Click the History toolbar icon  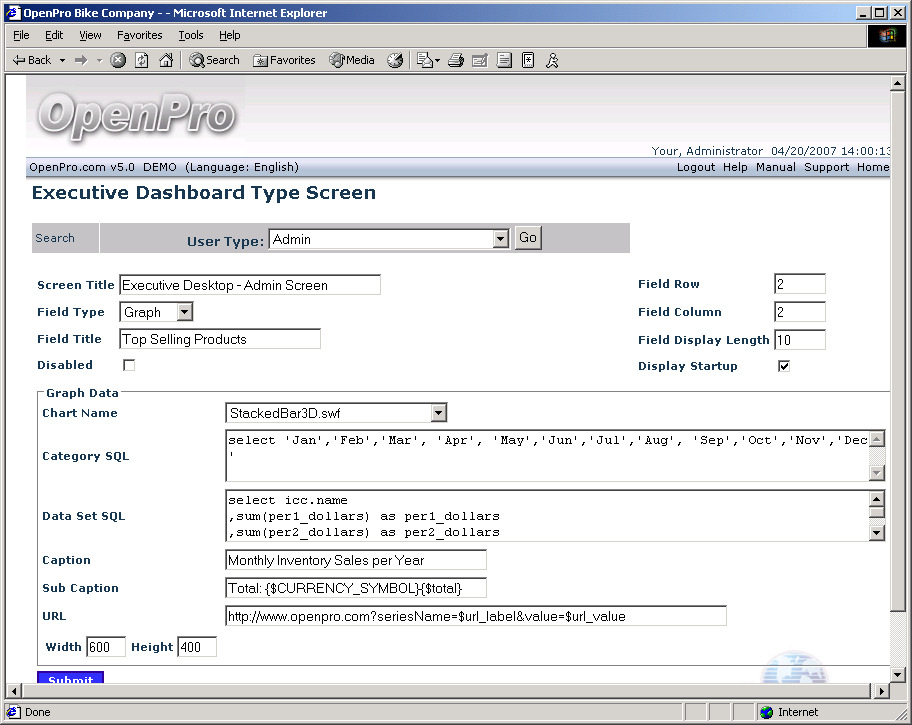click(395, 60)
